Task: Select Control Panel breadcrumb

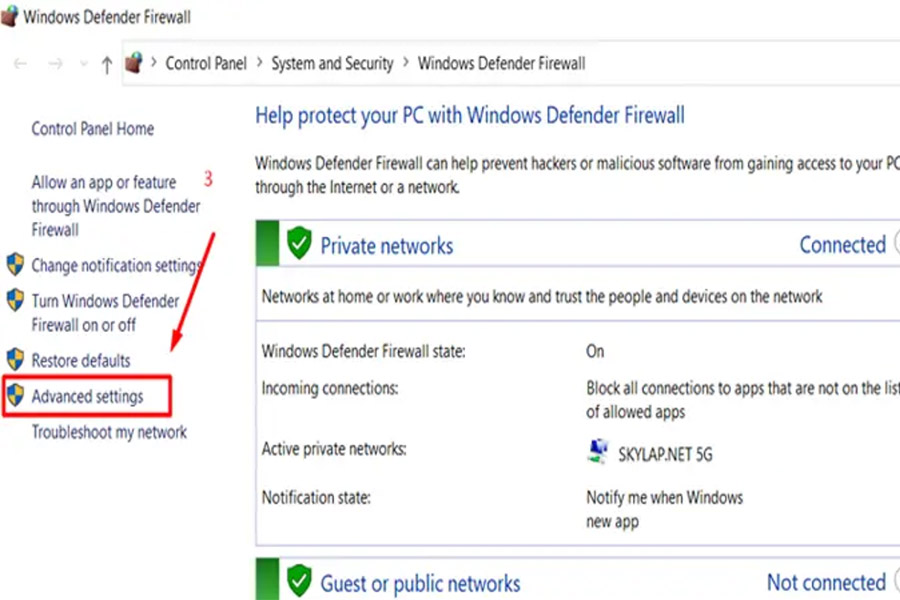Action: tap(206, 63)
